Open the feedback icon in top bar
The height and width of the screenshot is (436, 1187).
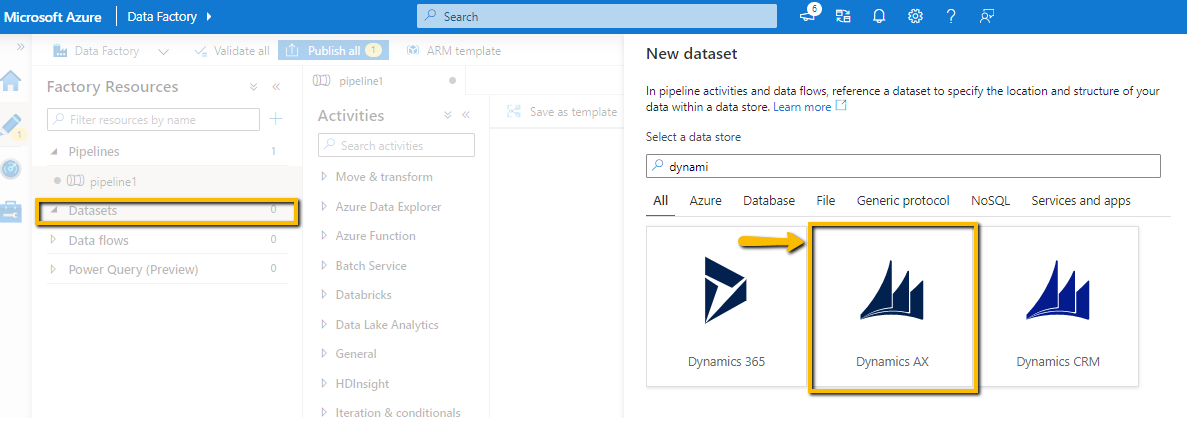tap(986, 16)
